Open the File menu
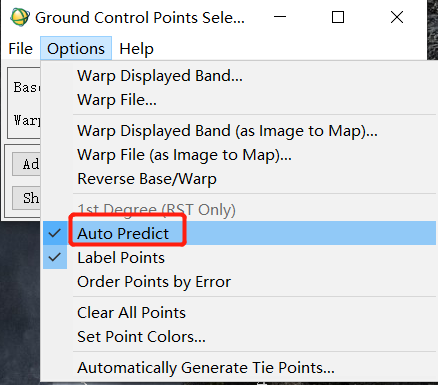 [20, 49]
